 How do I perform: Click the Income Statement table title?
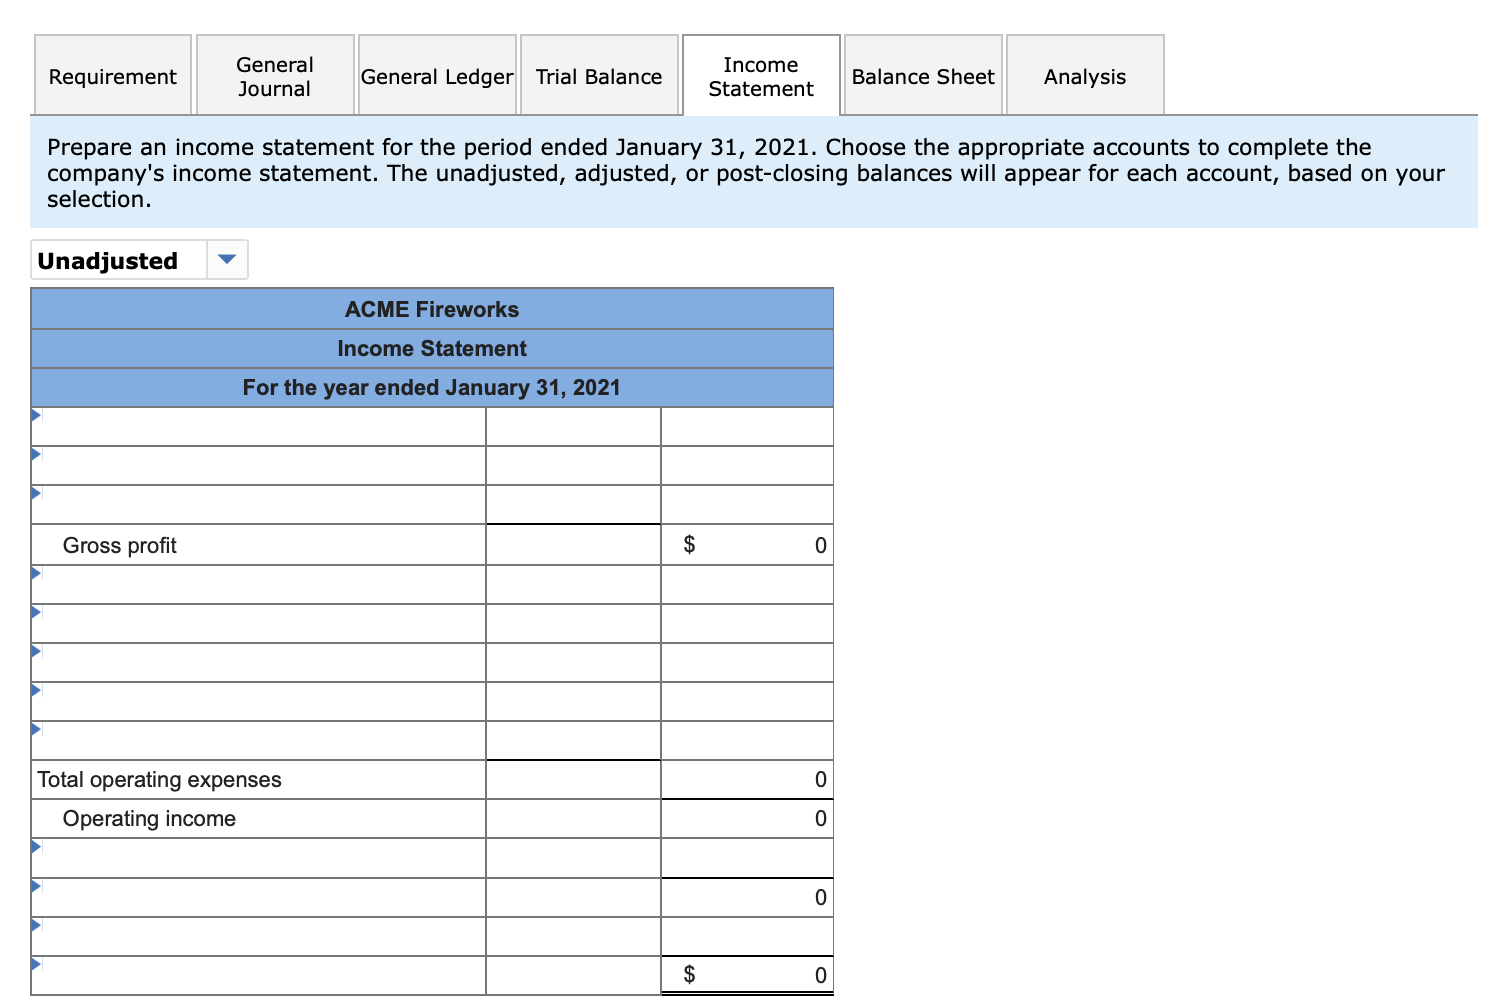432,348
